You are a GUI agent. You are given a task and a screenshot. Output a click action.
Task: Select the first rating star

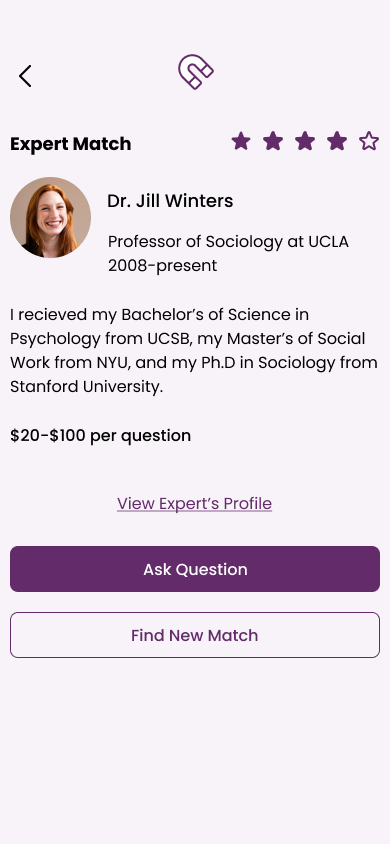point(241,142)
